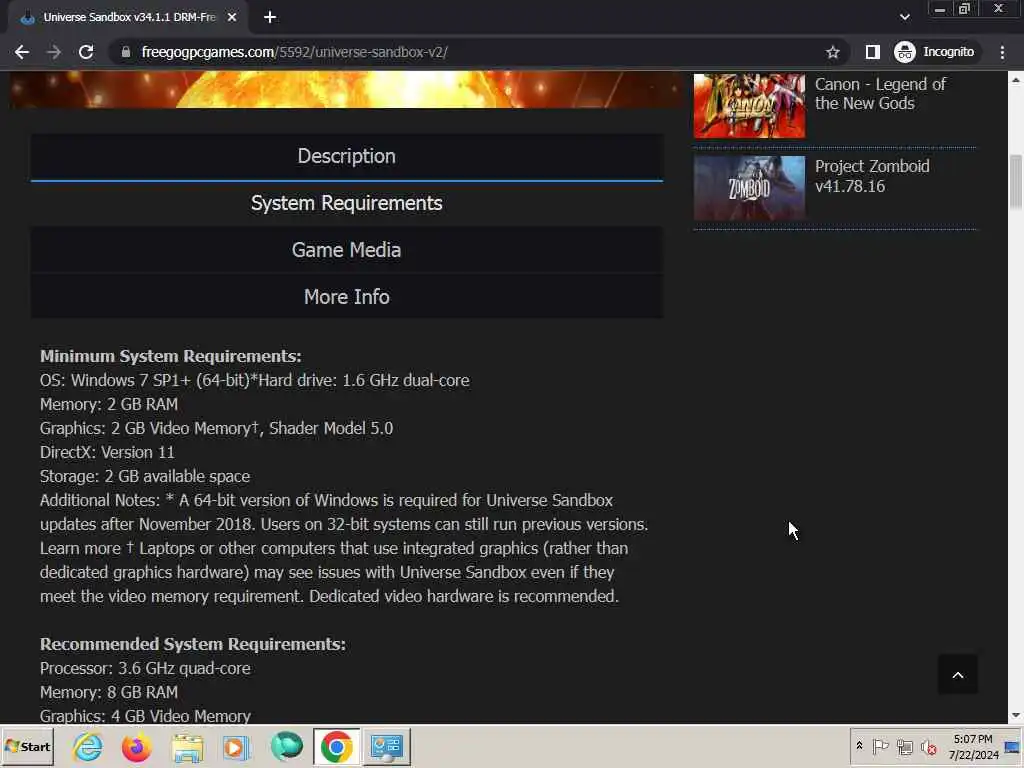1024x768 pixels.
Task: Click the scroll-to-top arrow button
Action: click(x=957, y=675)
